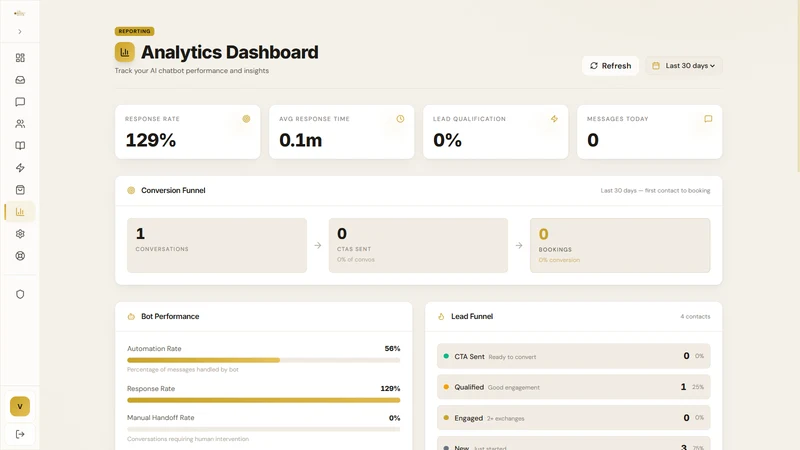Click the app logo at top of sidebar
Viewport: 800px width, 450px height.
(x=19, y=13)
